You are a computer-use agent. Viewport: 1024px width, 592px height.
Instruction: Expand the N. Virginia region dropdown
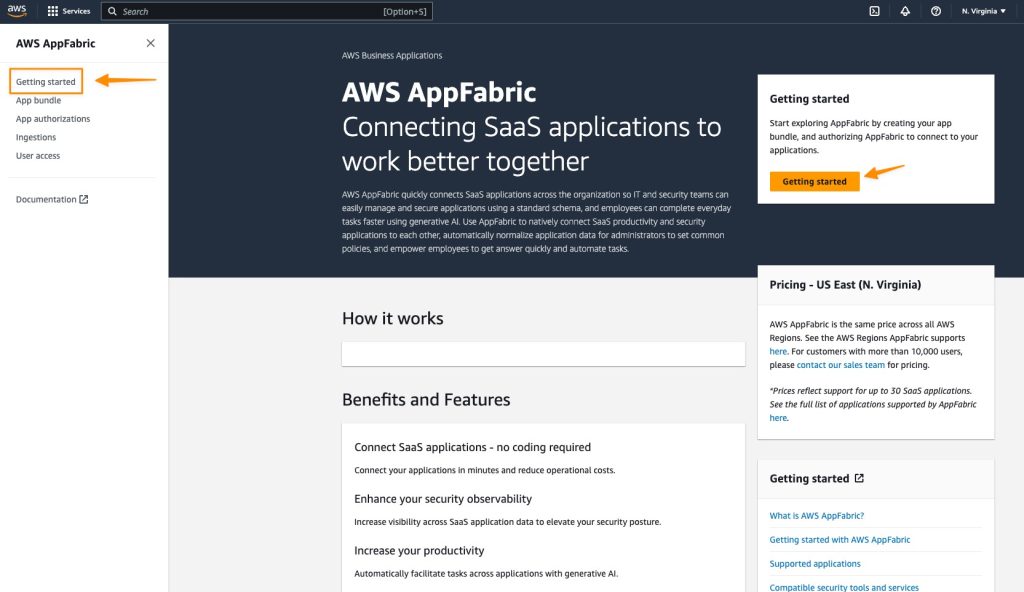984,11
